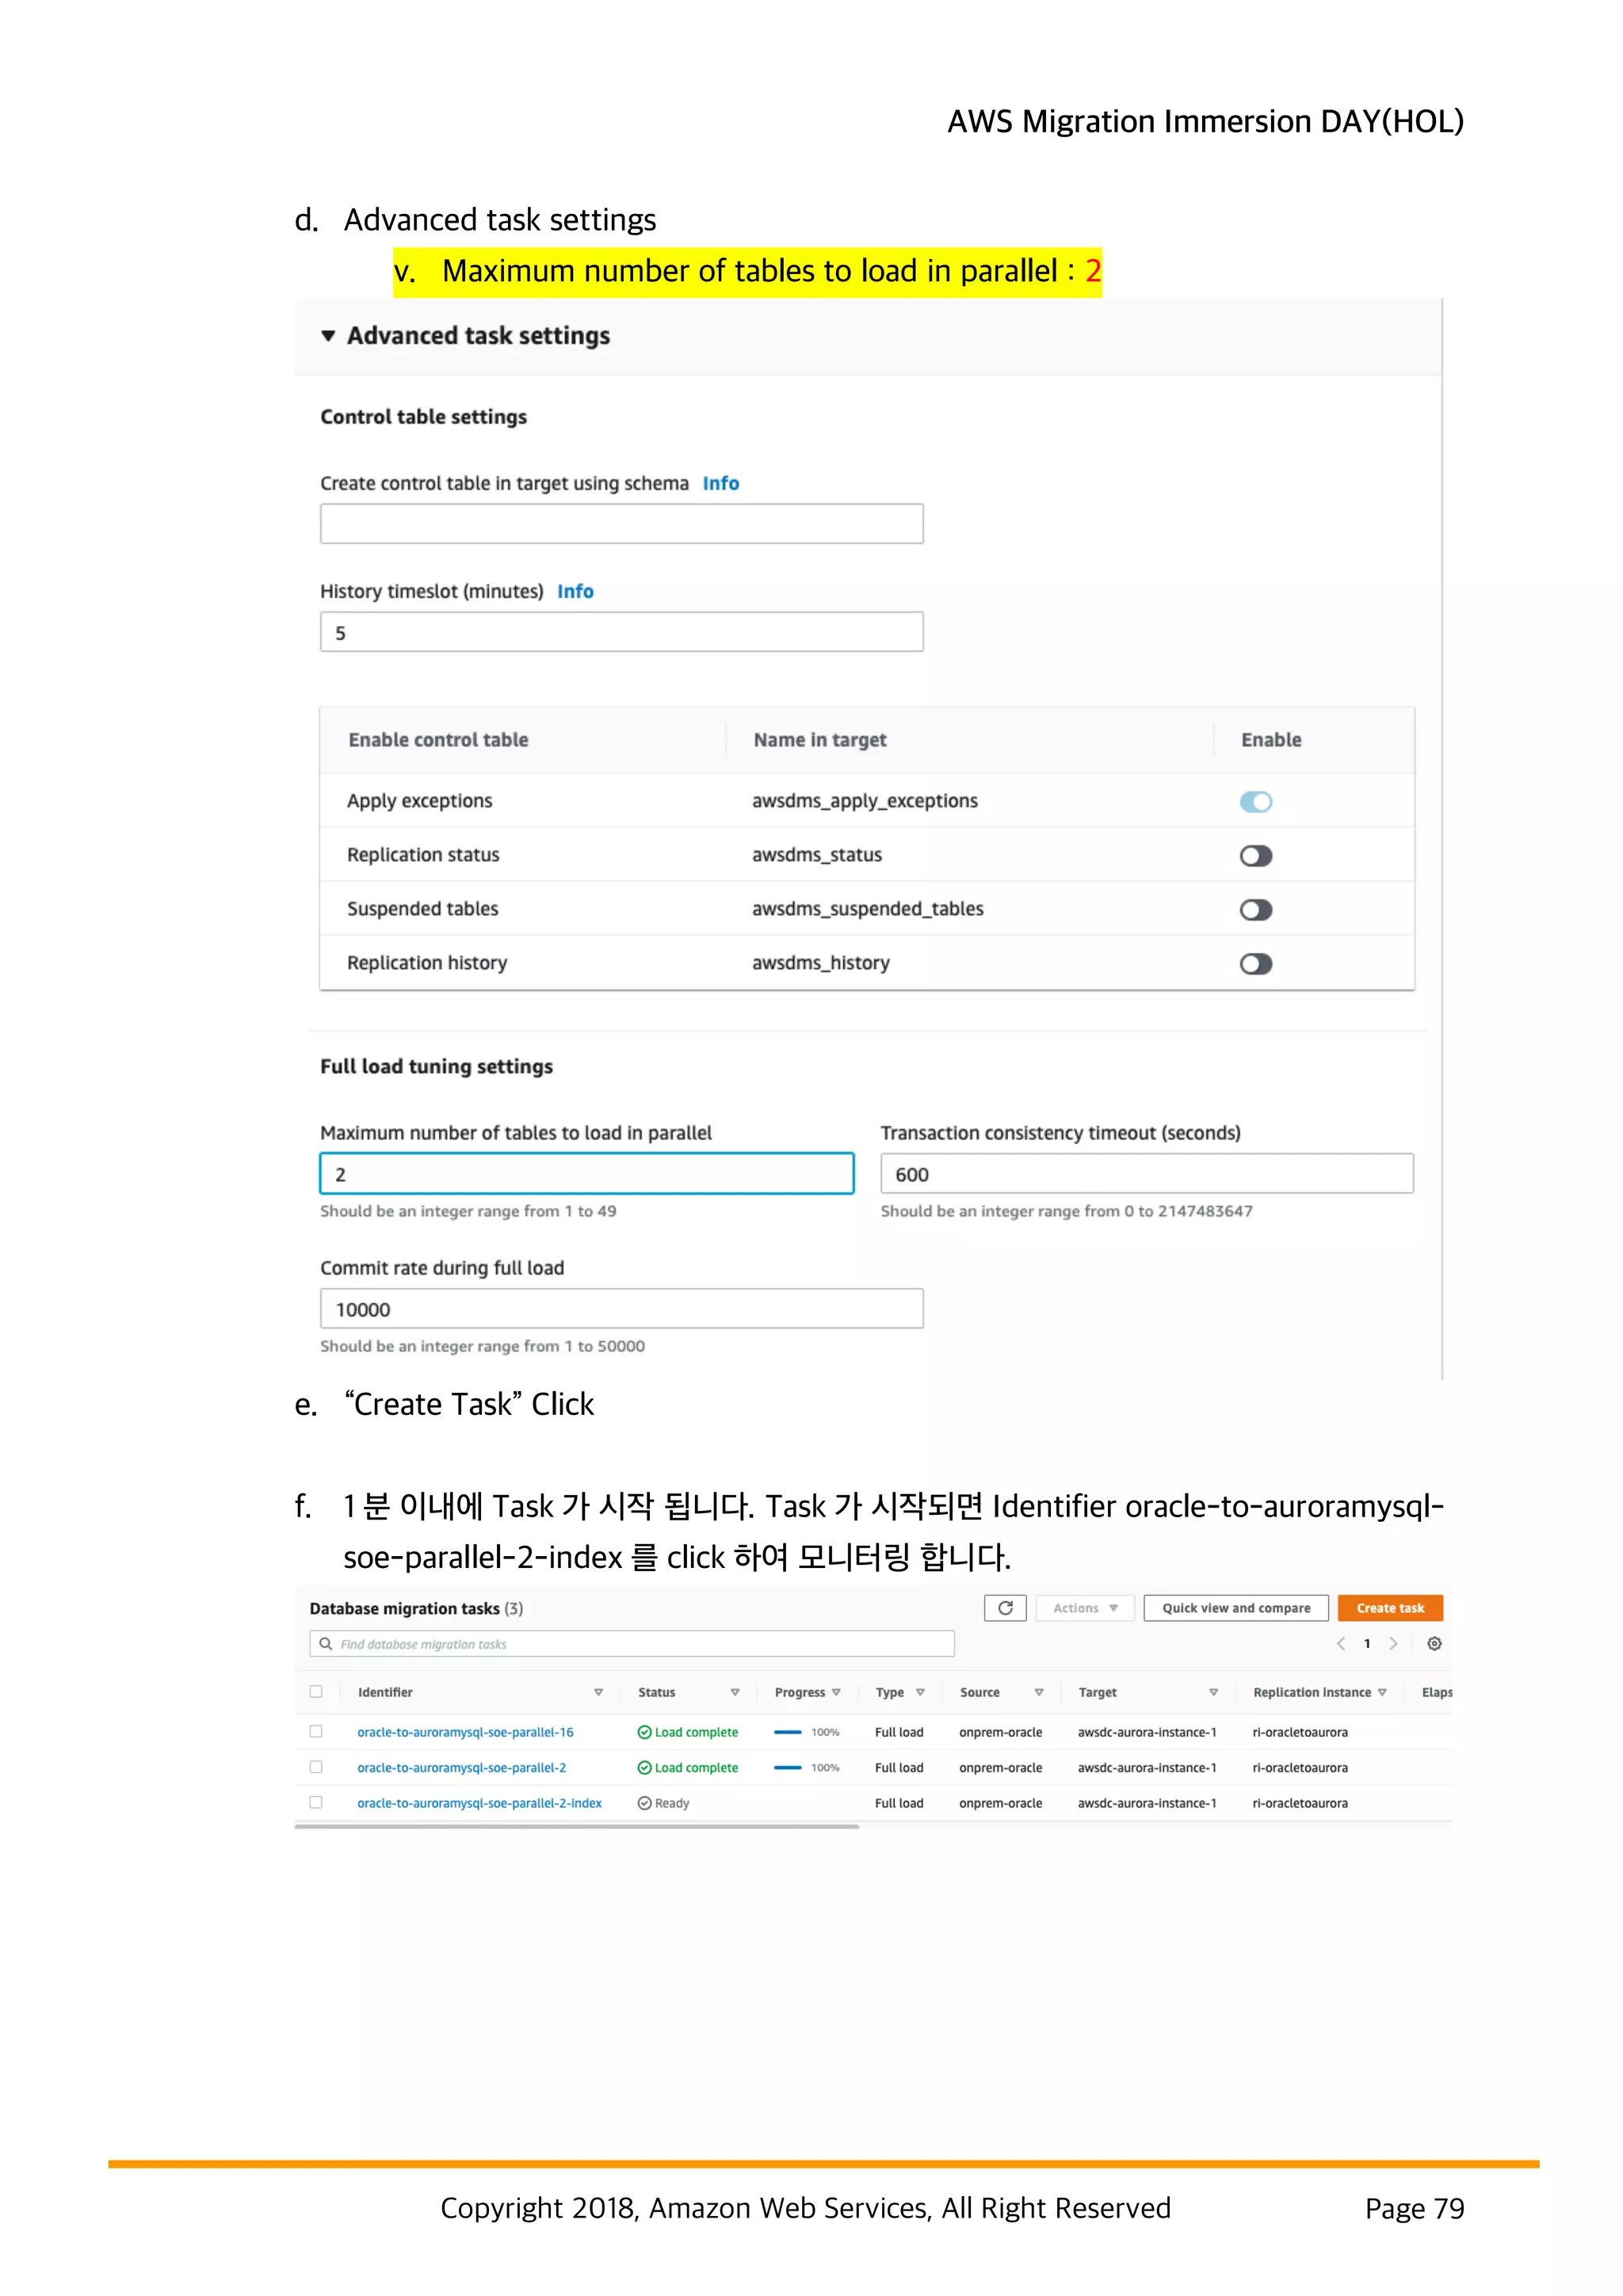Click page number 1 in pagination
This screenshot has height=2296, width=1623.
[x=1367, y=1644]
